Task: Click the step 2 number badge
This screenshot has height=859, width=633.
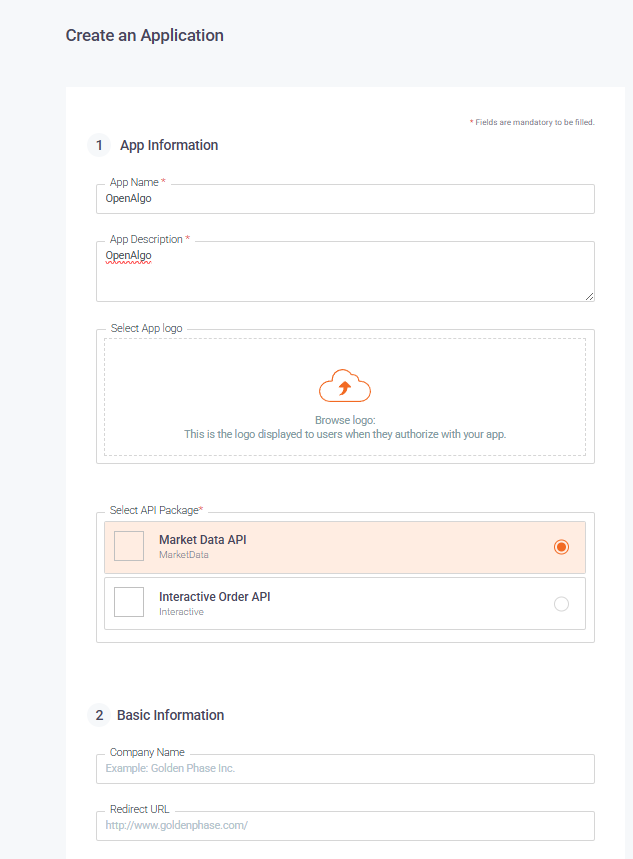Action: (x=99, y=715)
